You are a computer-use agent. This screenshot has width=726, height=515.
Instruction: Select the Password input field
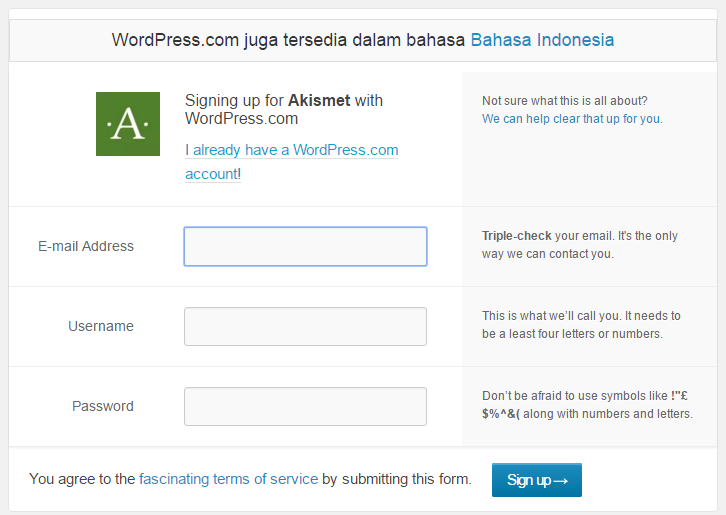point(305,406)
